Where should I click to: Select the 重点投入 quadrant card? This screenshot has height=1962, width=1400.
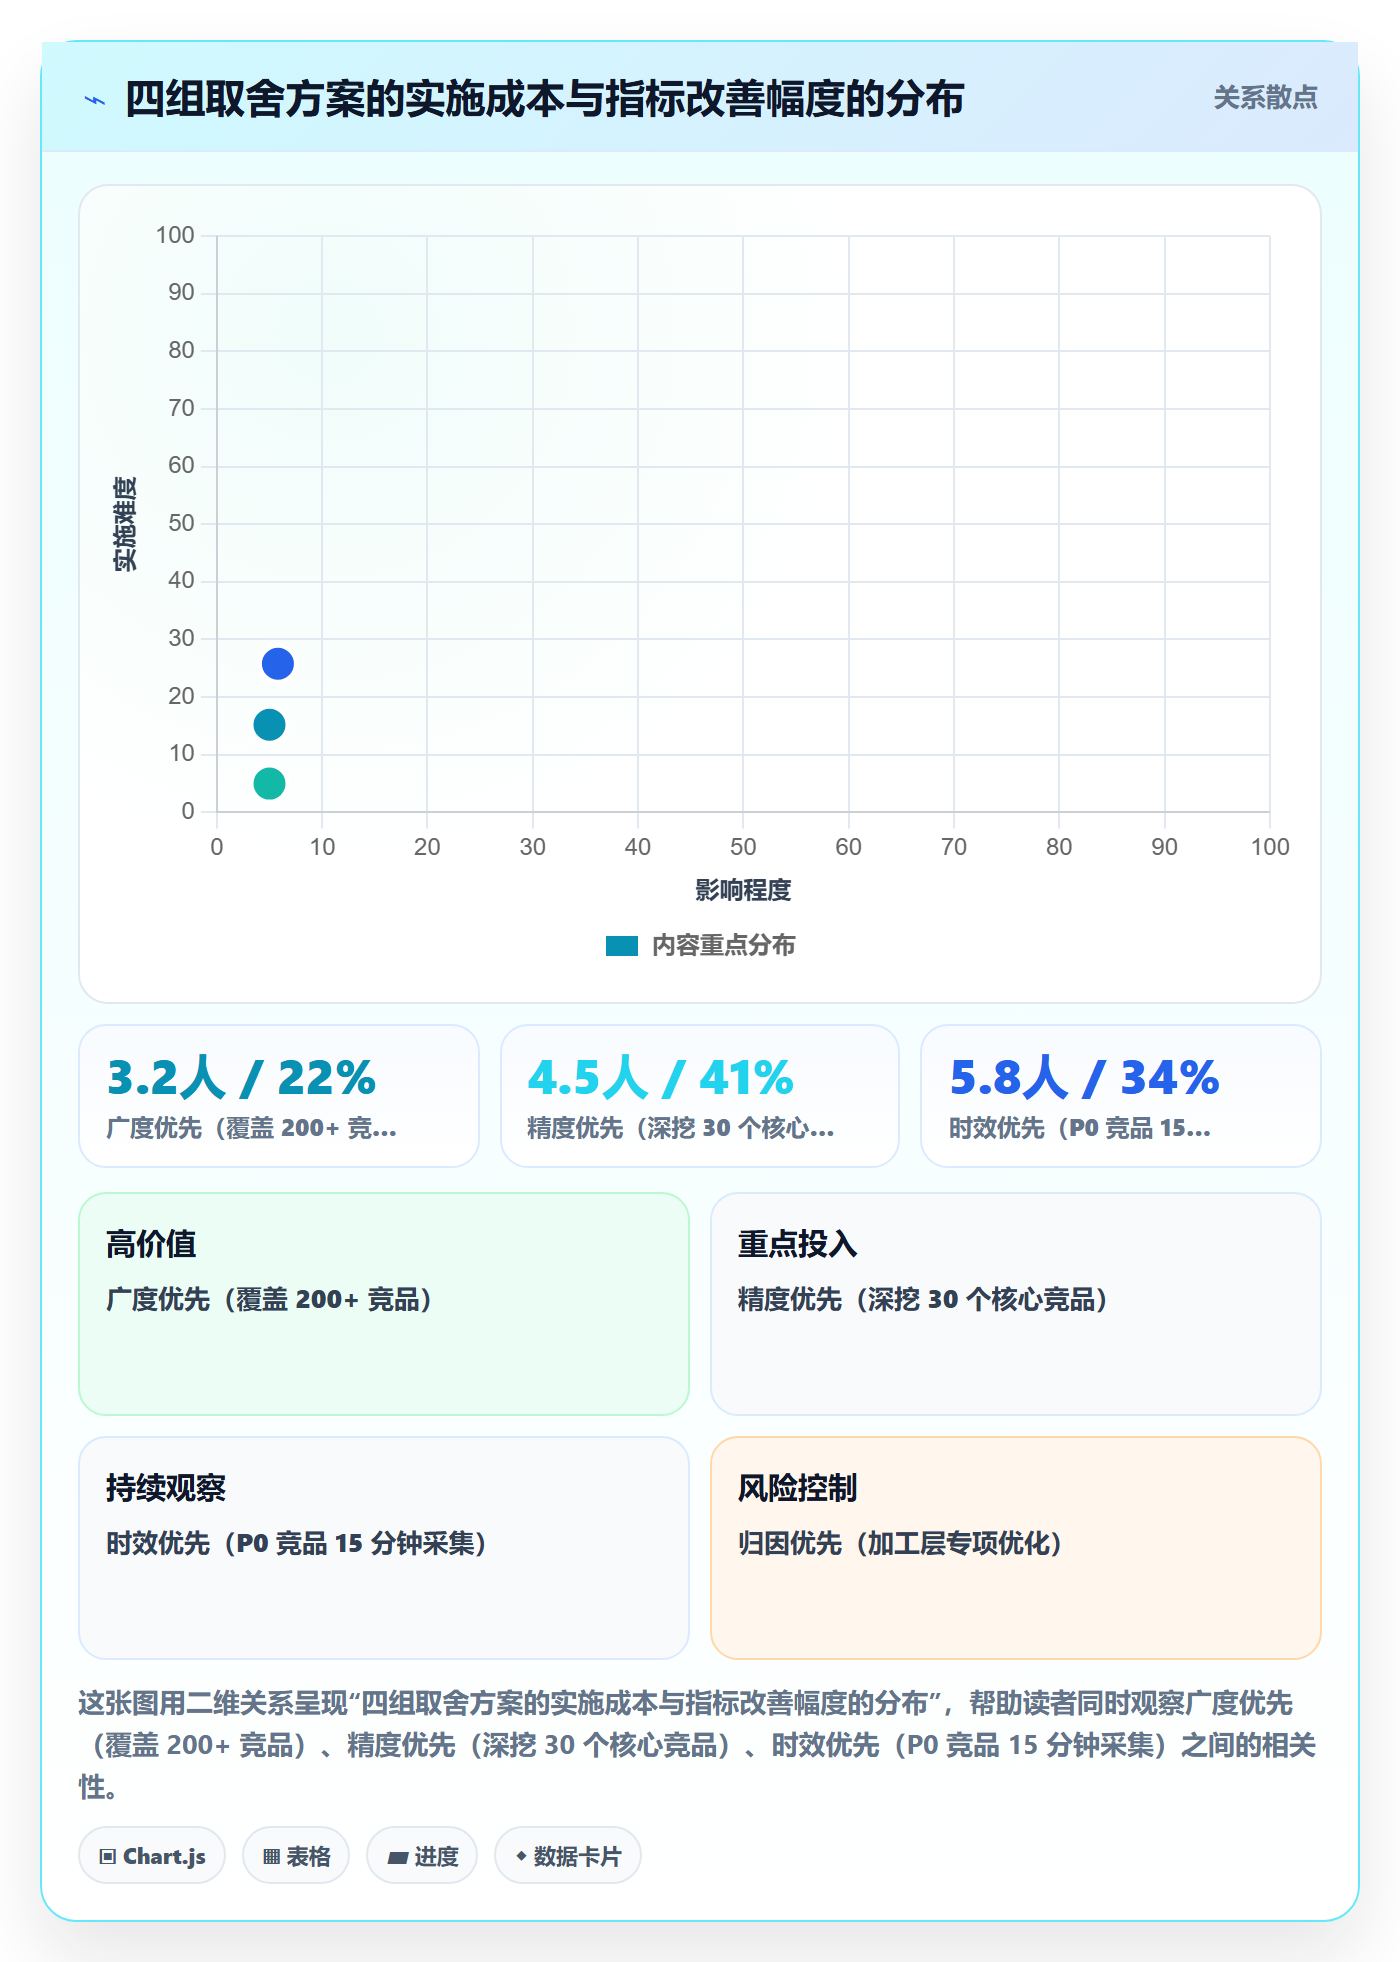pyautogui.click(x=1016, y=1304)
